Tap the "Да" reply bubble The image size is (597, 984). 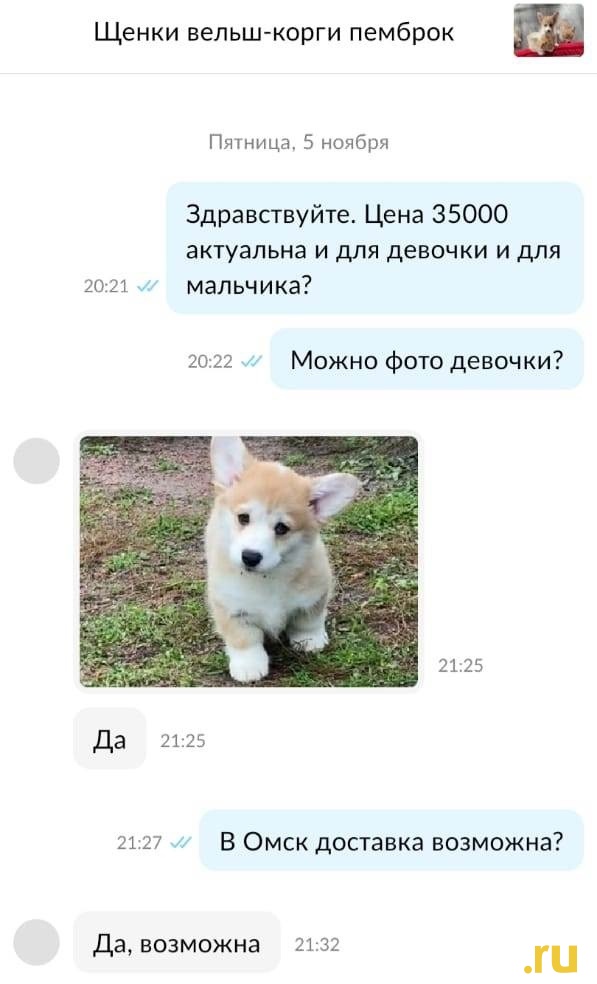(110, 739)
